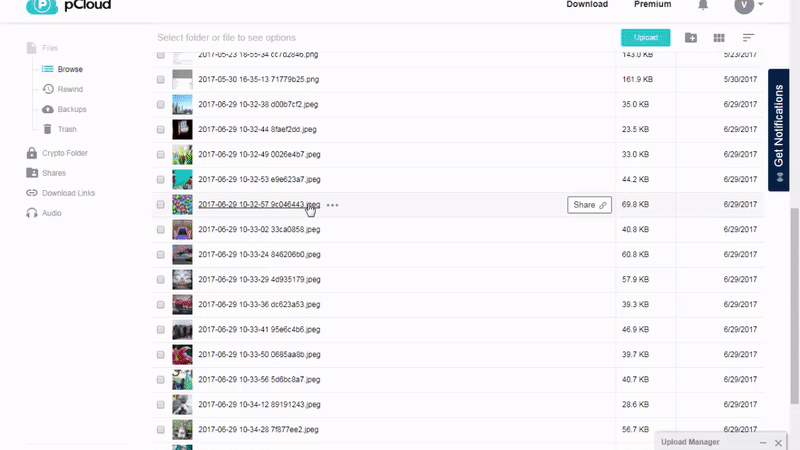Click the 5/30/2017 date cell
The height and width of the screenshot is (450, 800).
pos(740,79)
